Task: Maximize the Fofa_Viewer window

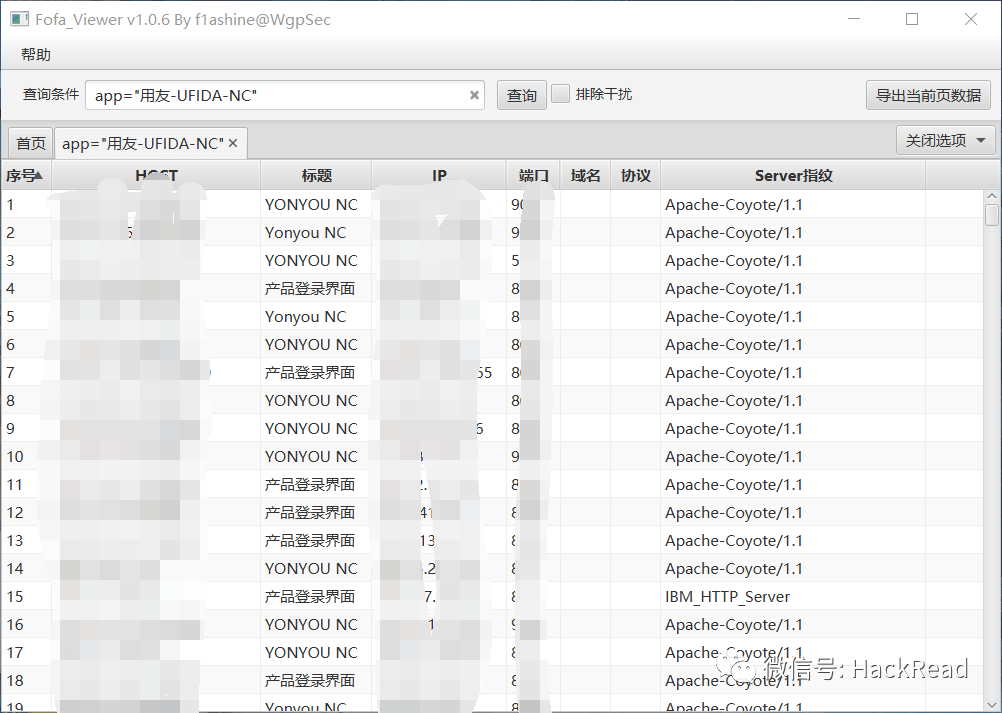Action: click(x=912, y=19)
